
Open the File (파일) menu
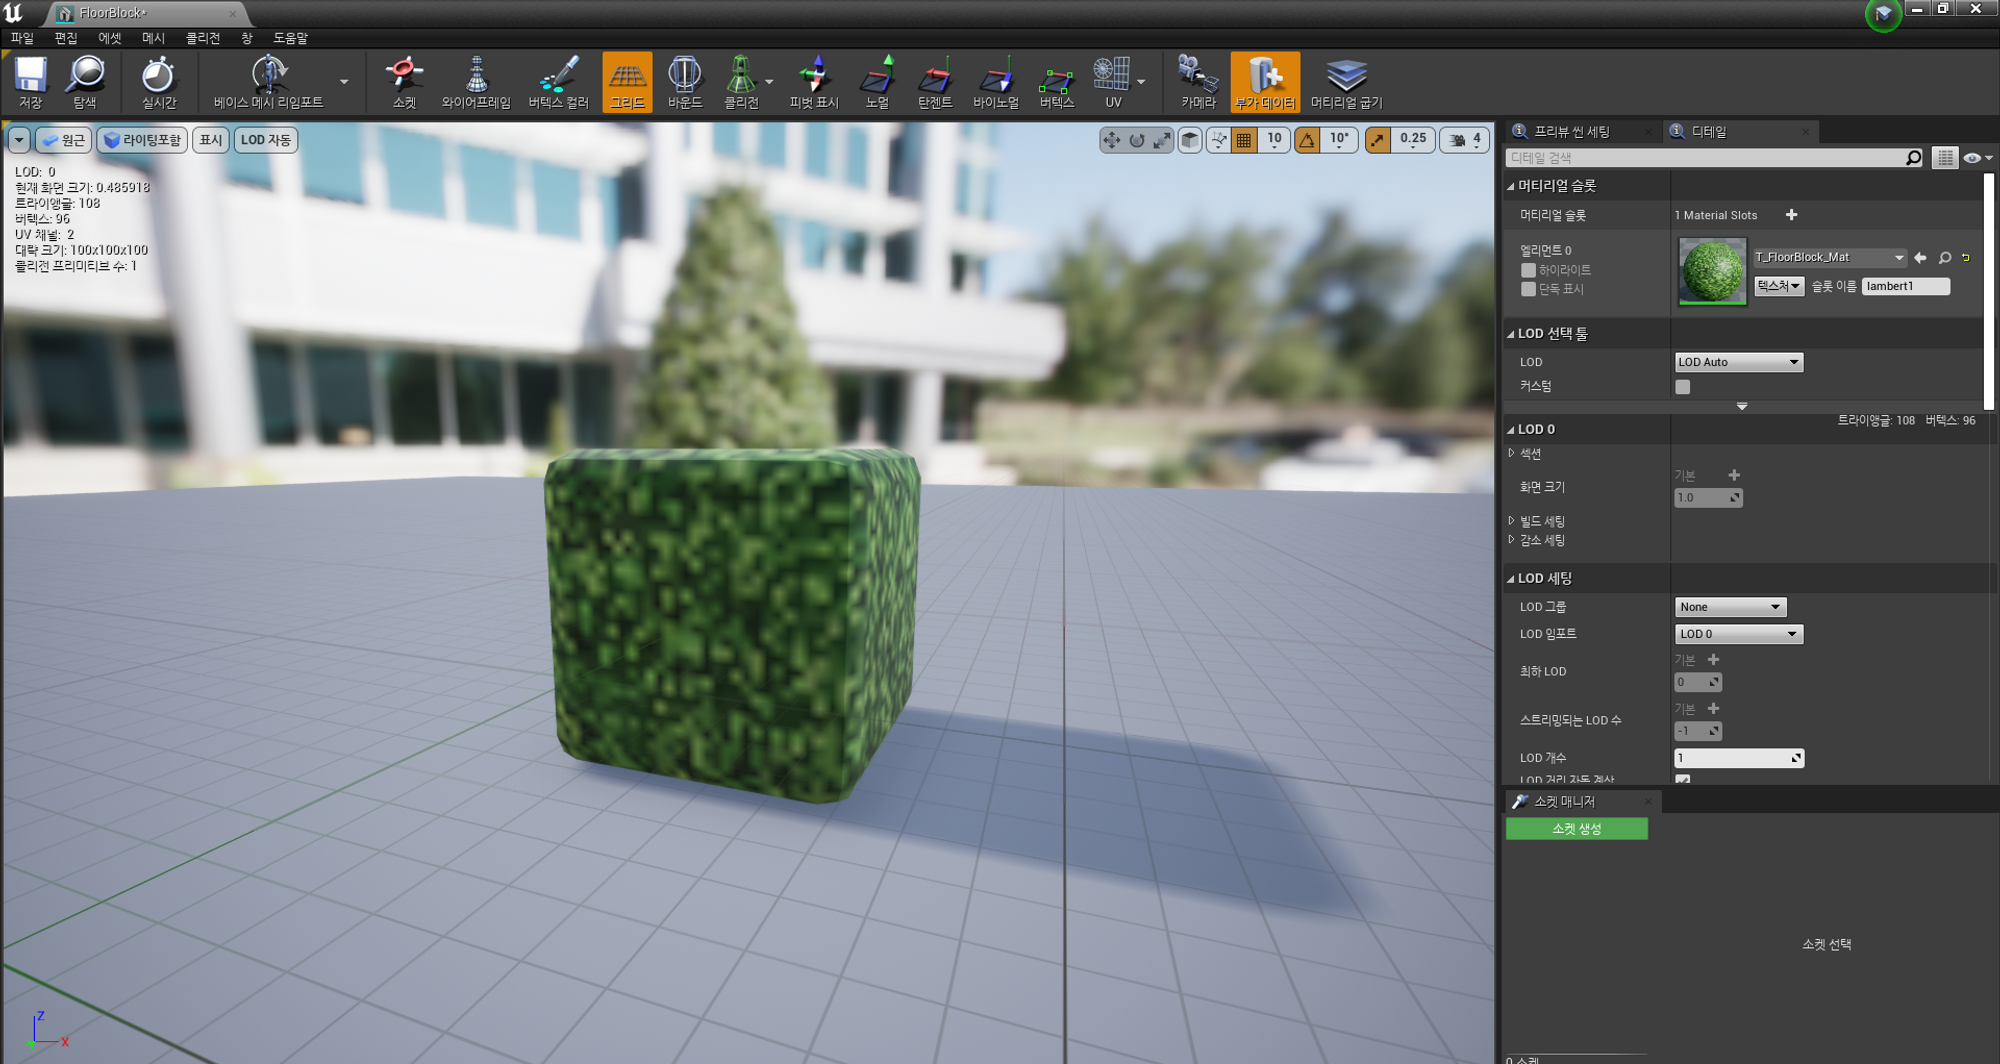22,38
